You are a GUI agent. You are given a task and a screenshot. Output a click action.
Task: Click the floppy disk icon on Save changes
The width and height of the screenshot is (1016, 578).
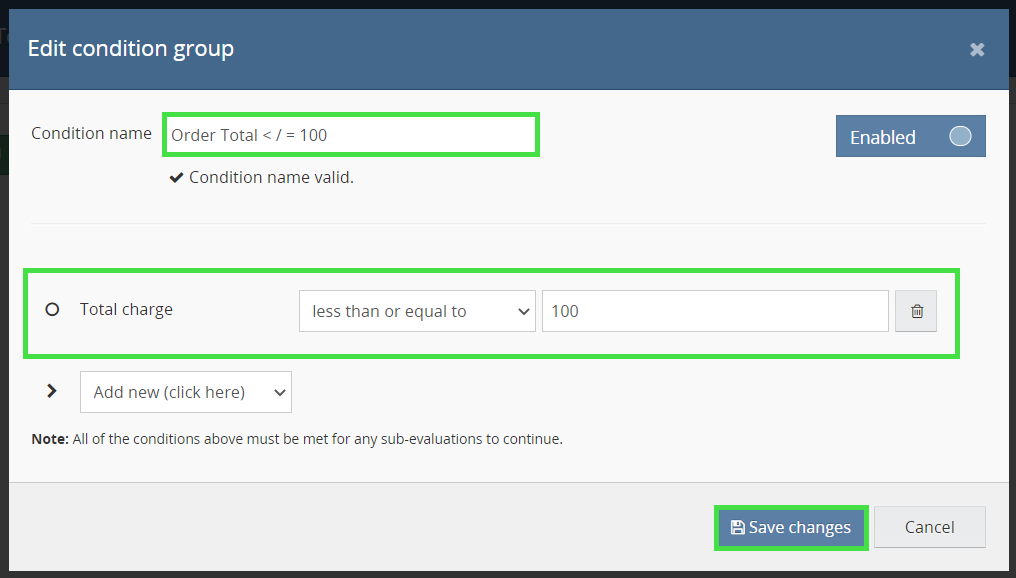point(737,527)
